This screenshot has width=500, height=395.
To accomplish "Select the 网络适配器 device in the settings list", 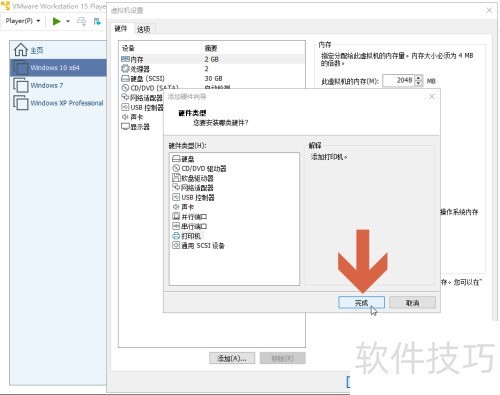I will [x=142, y=98].
